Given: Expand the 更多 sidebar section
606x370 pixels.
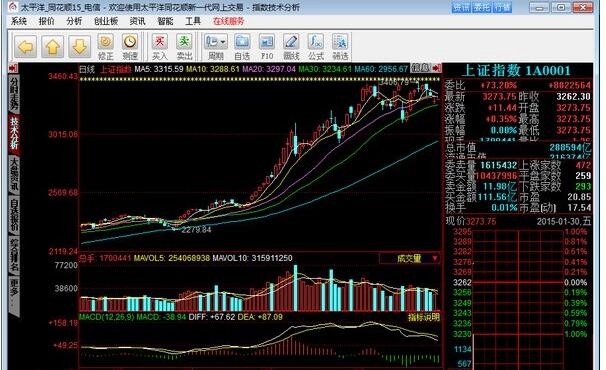Looking at the screenshot, I should click(14, 293).
